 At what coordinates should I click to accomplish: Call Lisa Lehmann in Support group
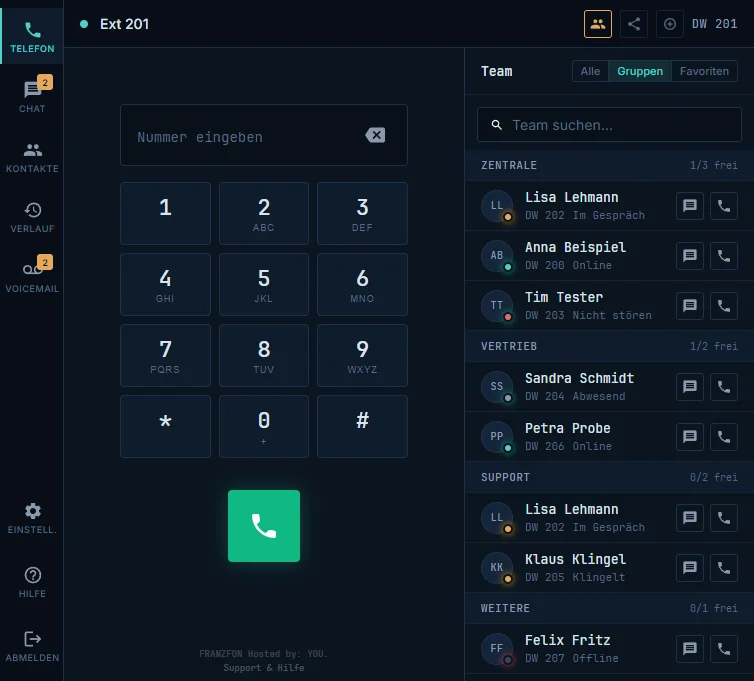(724, 518)
